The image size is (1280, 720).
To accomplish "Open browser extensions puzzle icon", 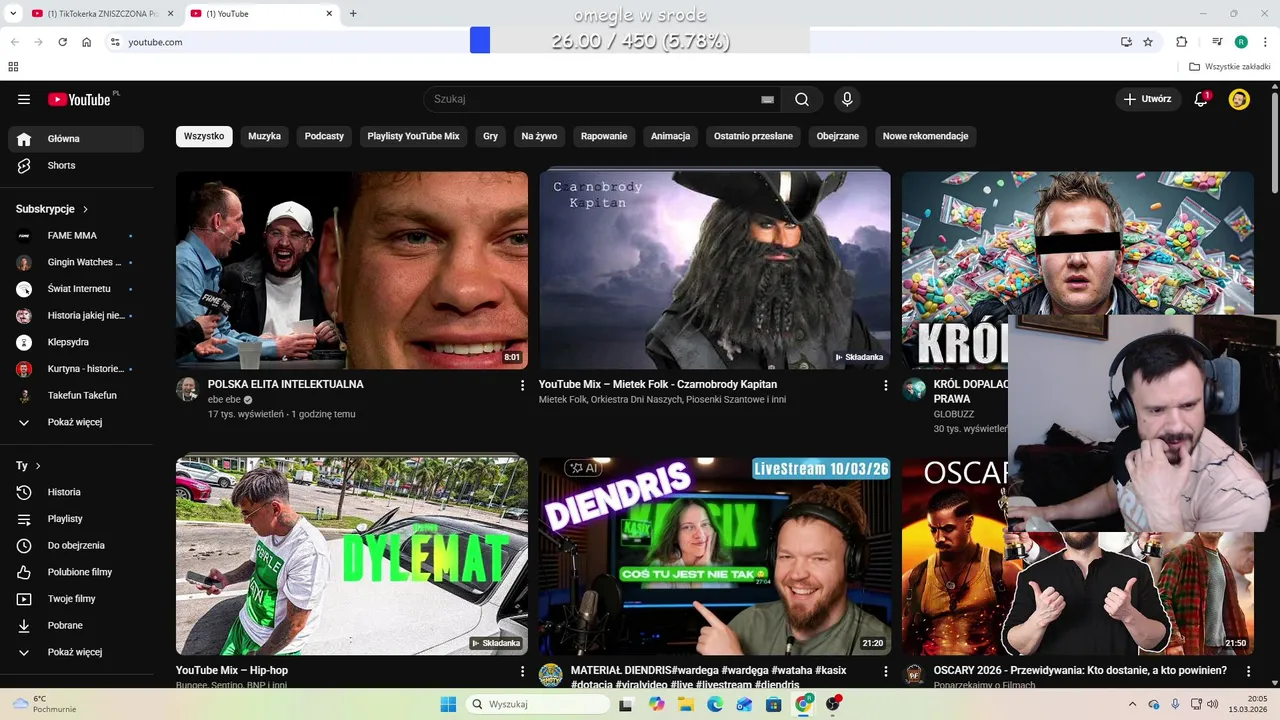I will 1182,42.
